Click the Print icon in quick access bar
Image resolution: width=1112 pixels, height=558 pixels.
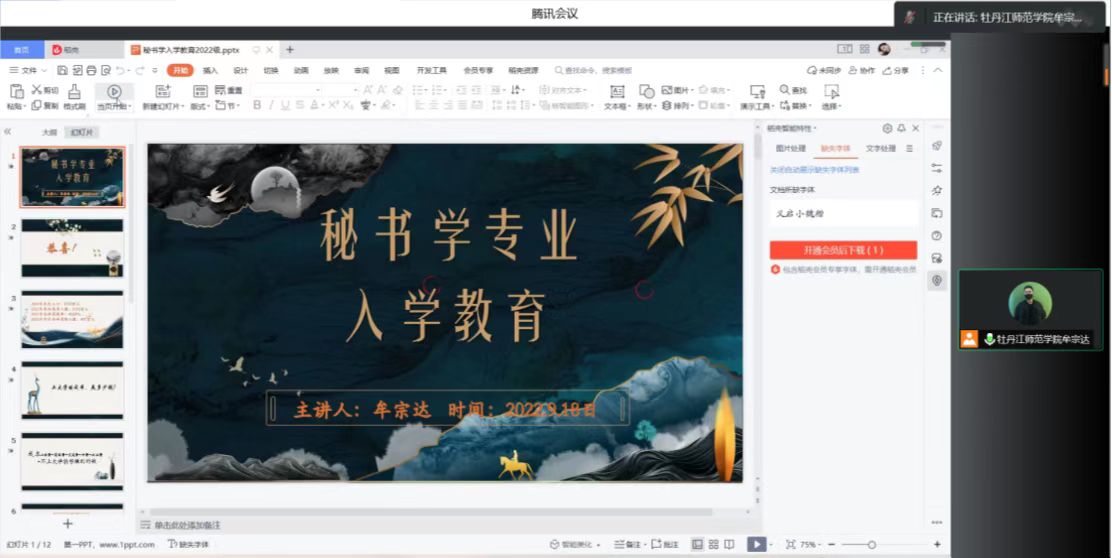coord(91,70)
